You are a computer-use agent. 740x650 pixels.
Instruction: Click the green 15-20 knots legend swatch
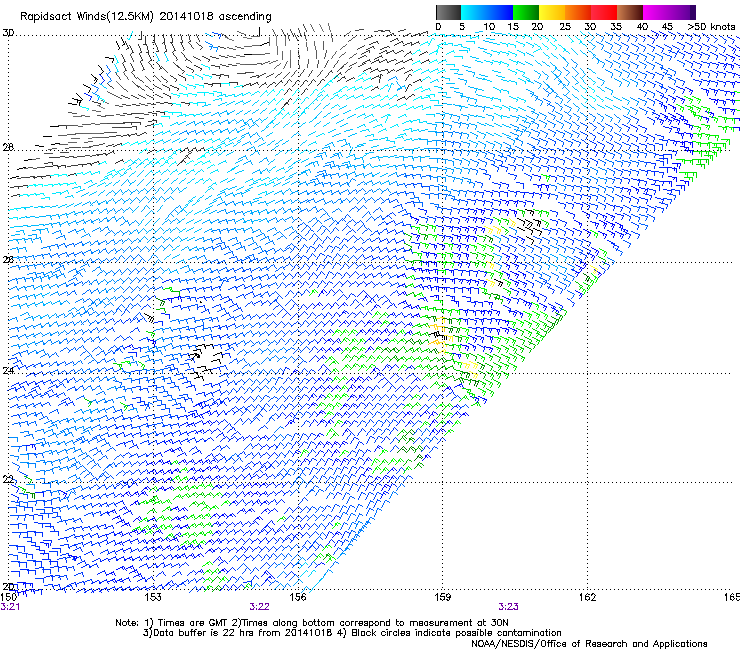tap(526, 12)
